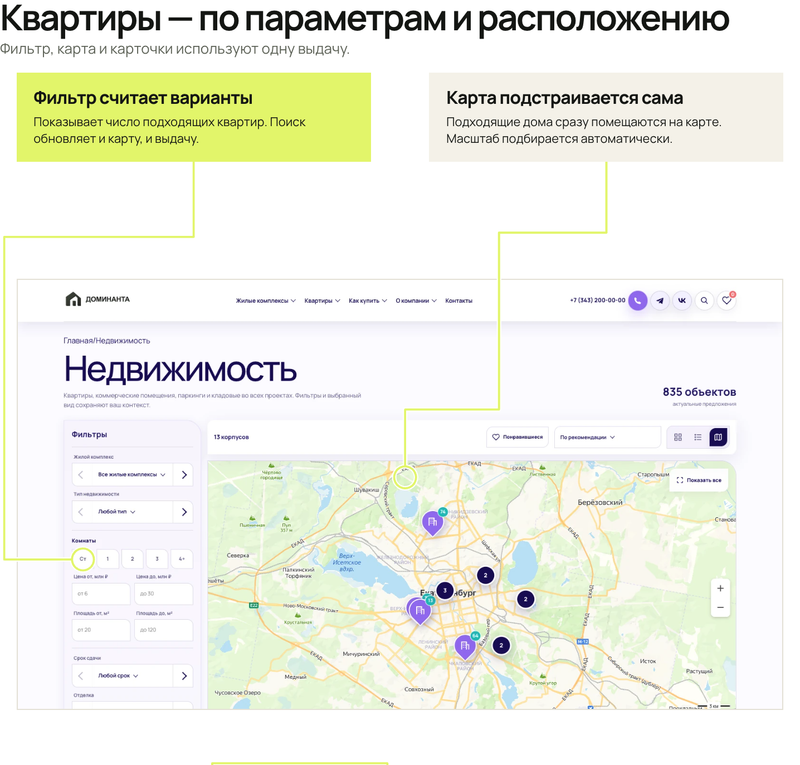Expand the Как купить menu
Viewport: 800px width, 765px height.
click(x=367, y=301)
